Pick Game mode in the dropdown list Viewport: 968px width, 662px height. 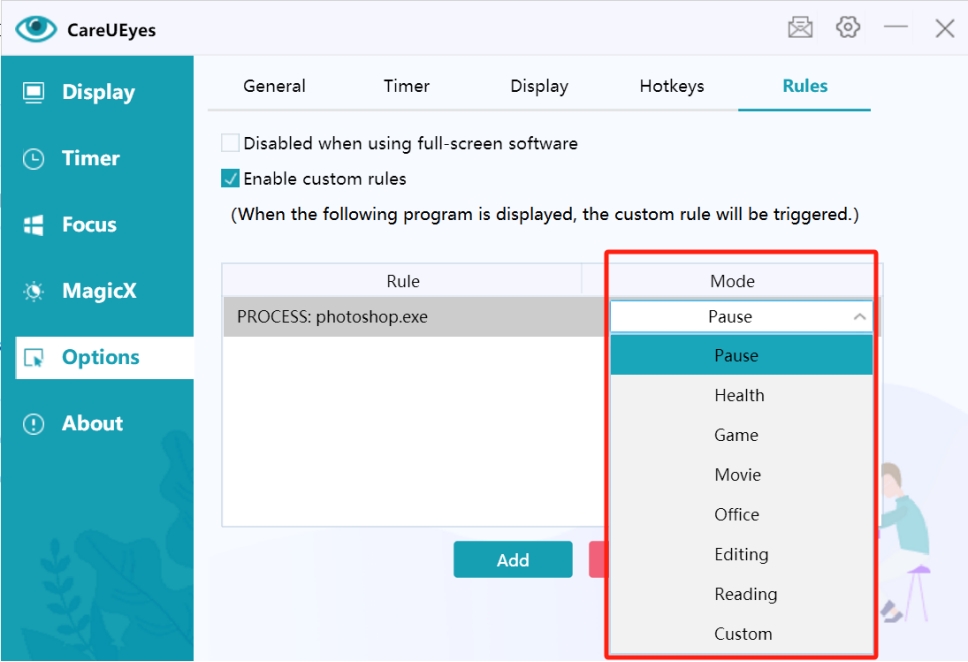[x=737, y=435]
